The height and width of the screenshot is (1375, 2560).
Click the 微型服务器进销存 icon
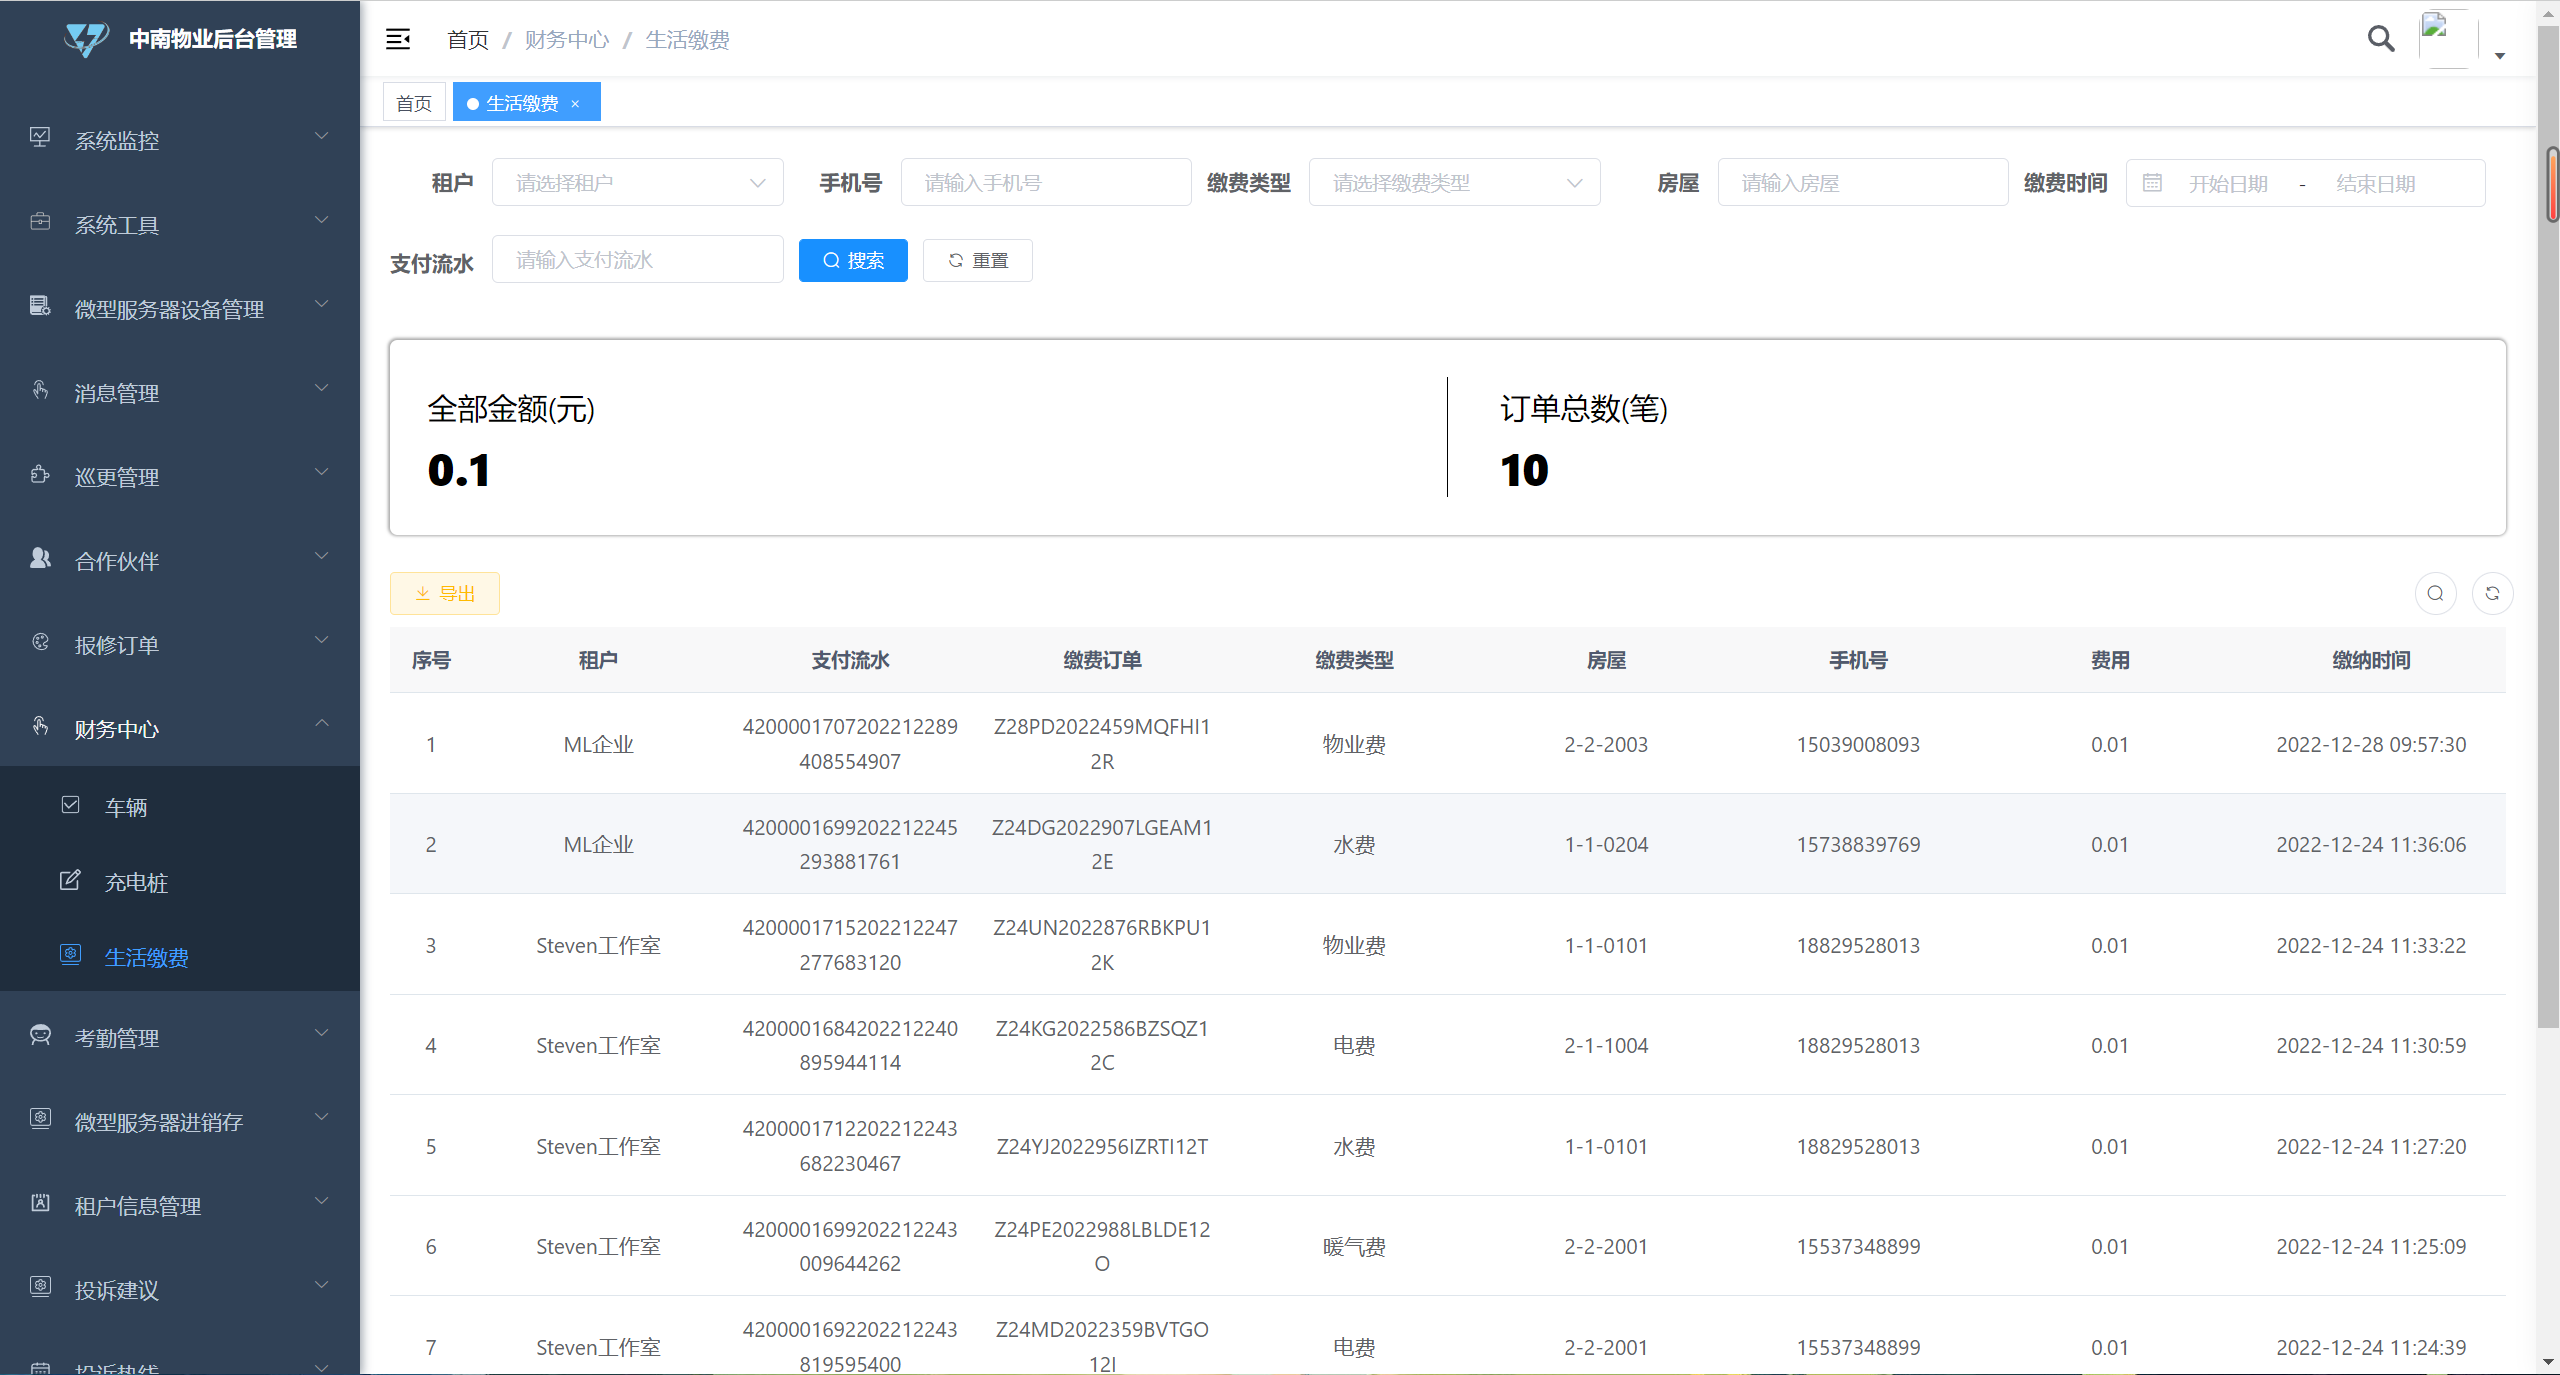point(40,1118)
